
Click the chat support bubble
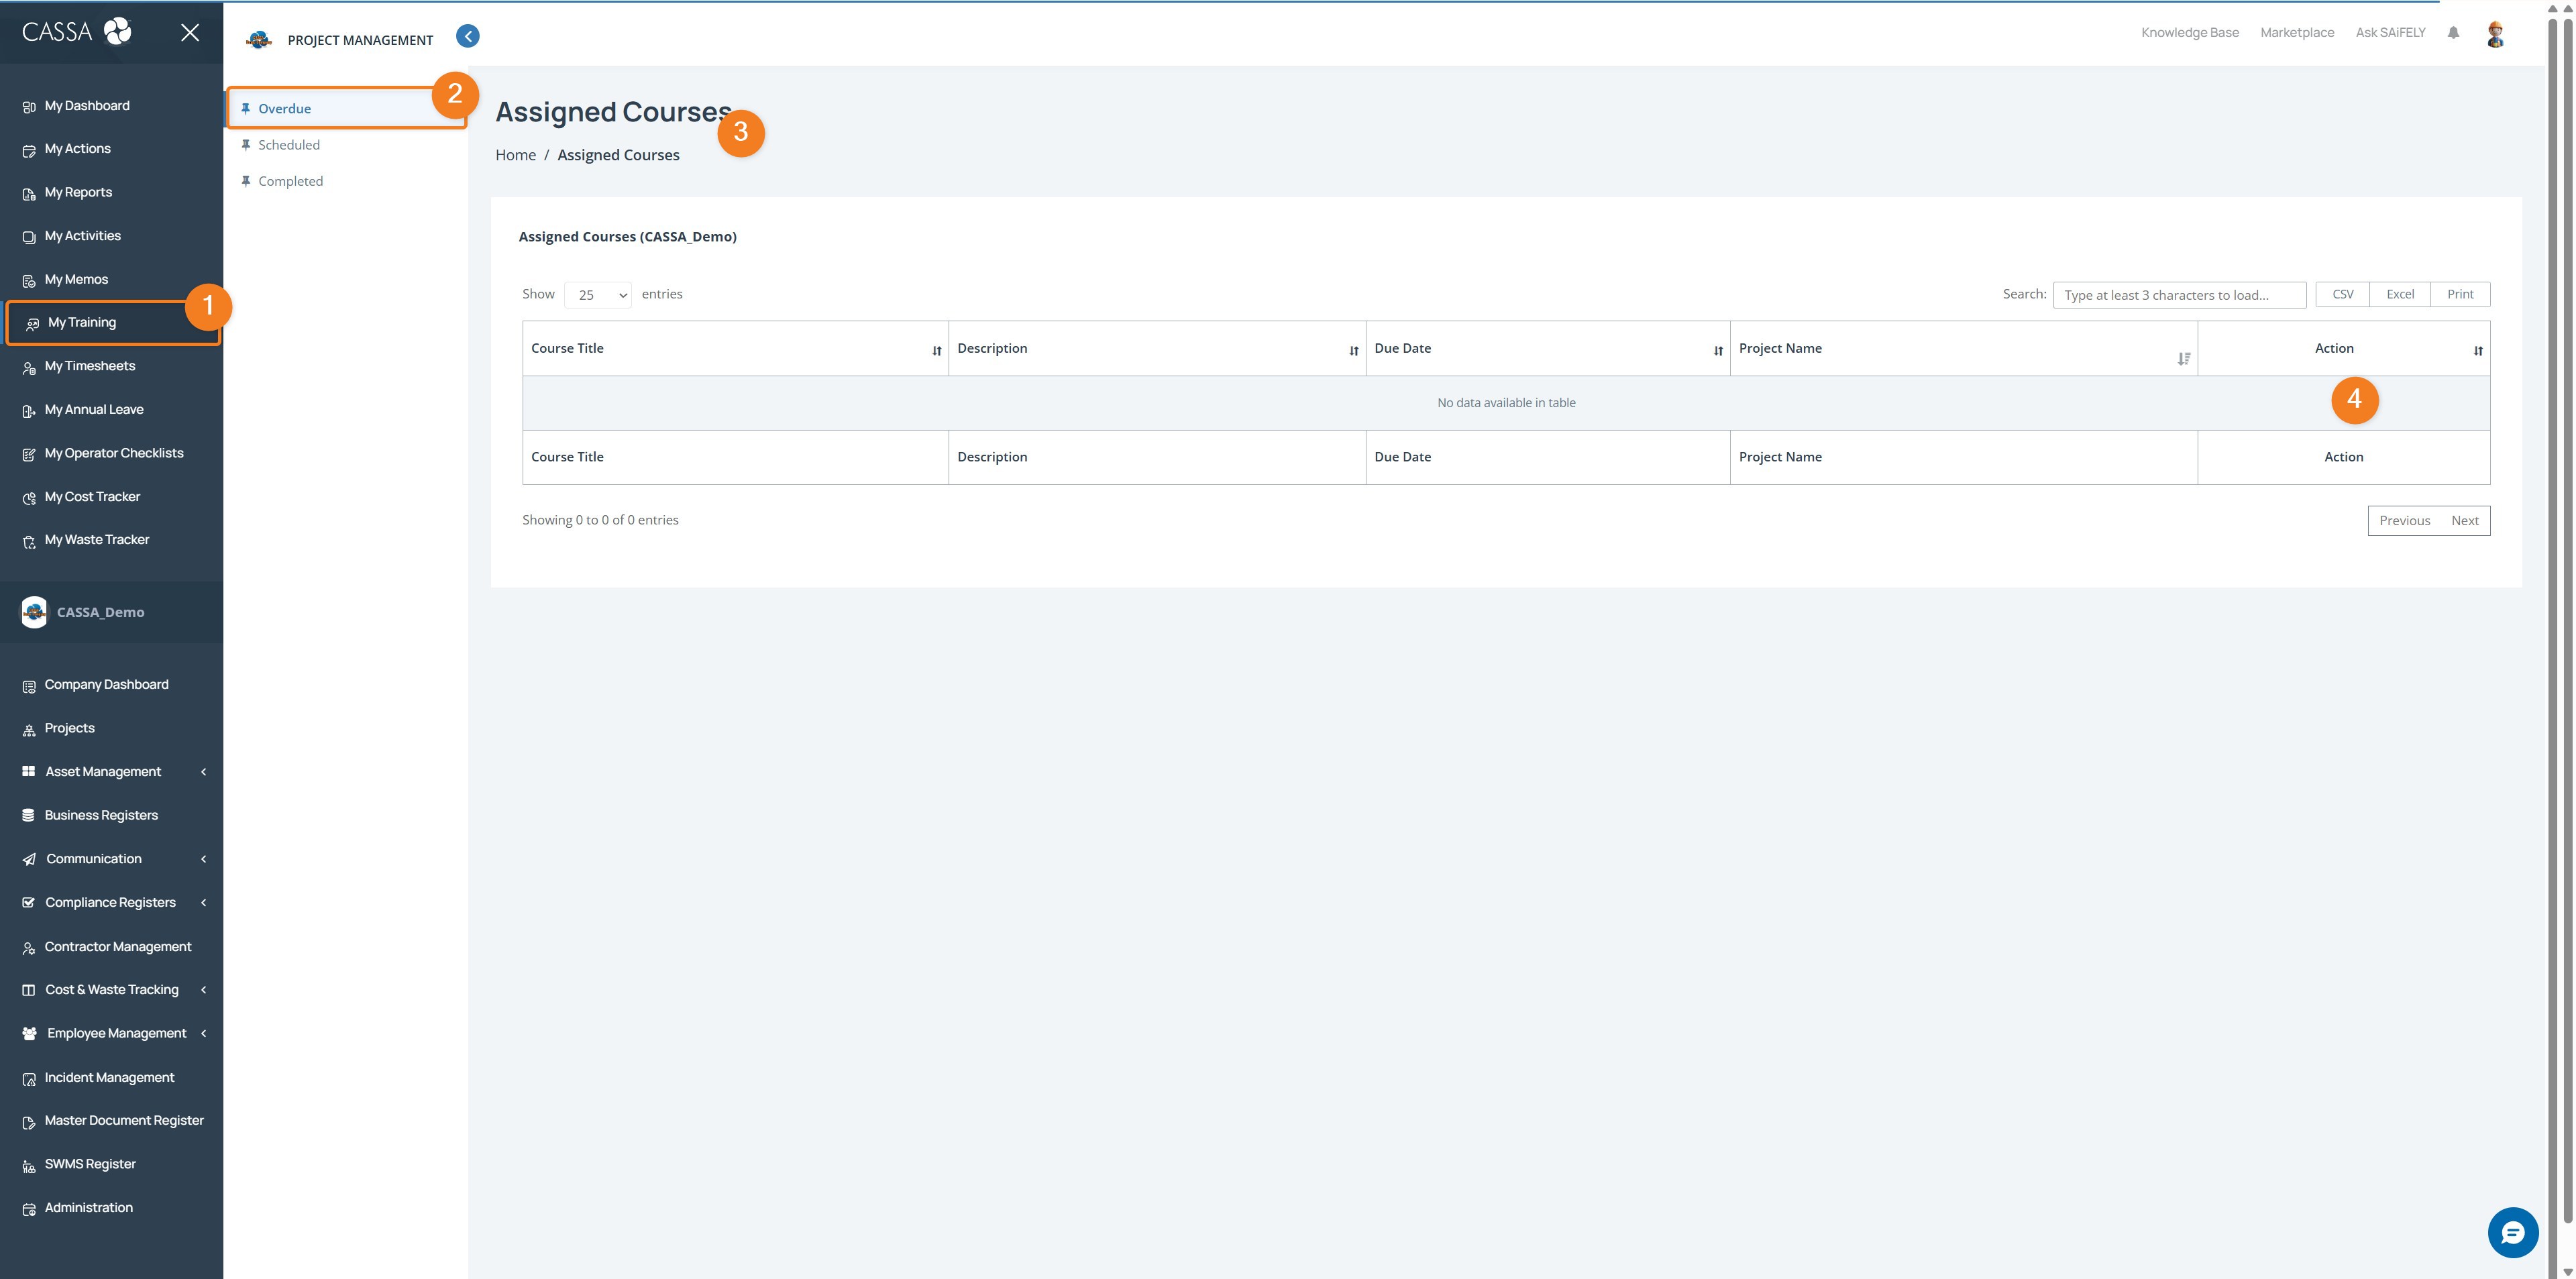2513,1232
